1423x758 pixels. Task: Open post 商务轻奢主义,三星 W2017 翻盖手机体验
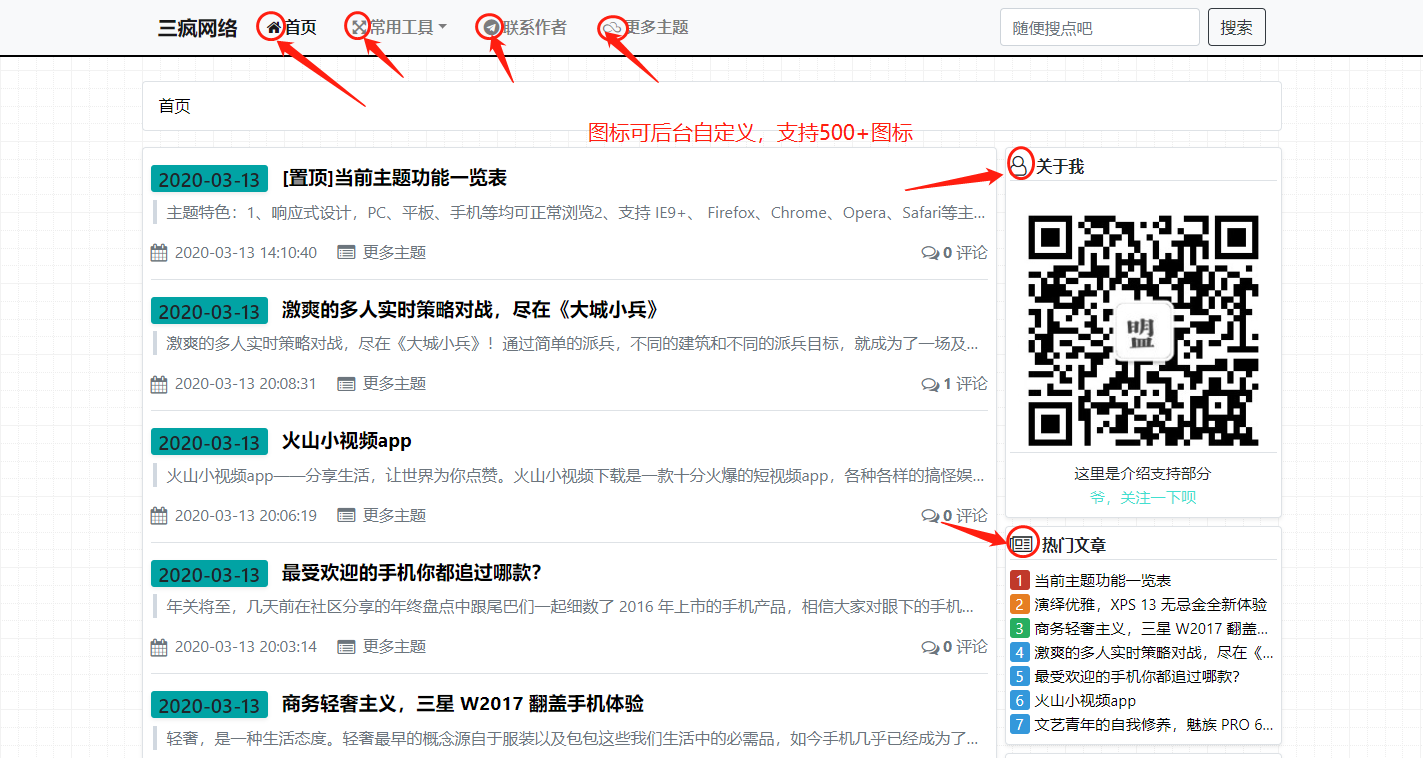click(x=463, y=704)
